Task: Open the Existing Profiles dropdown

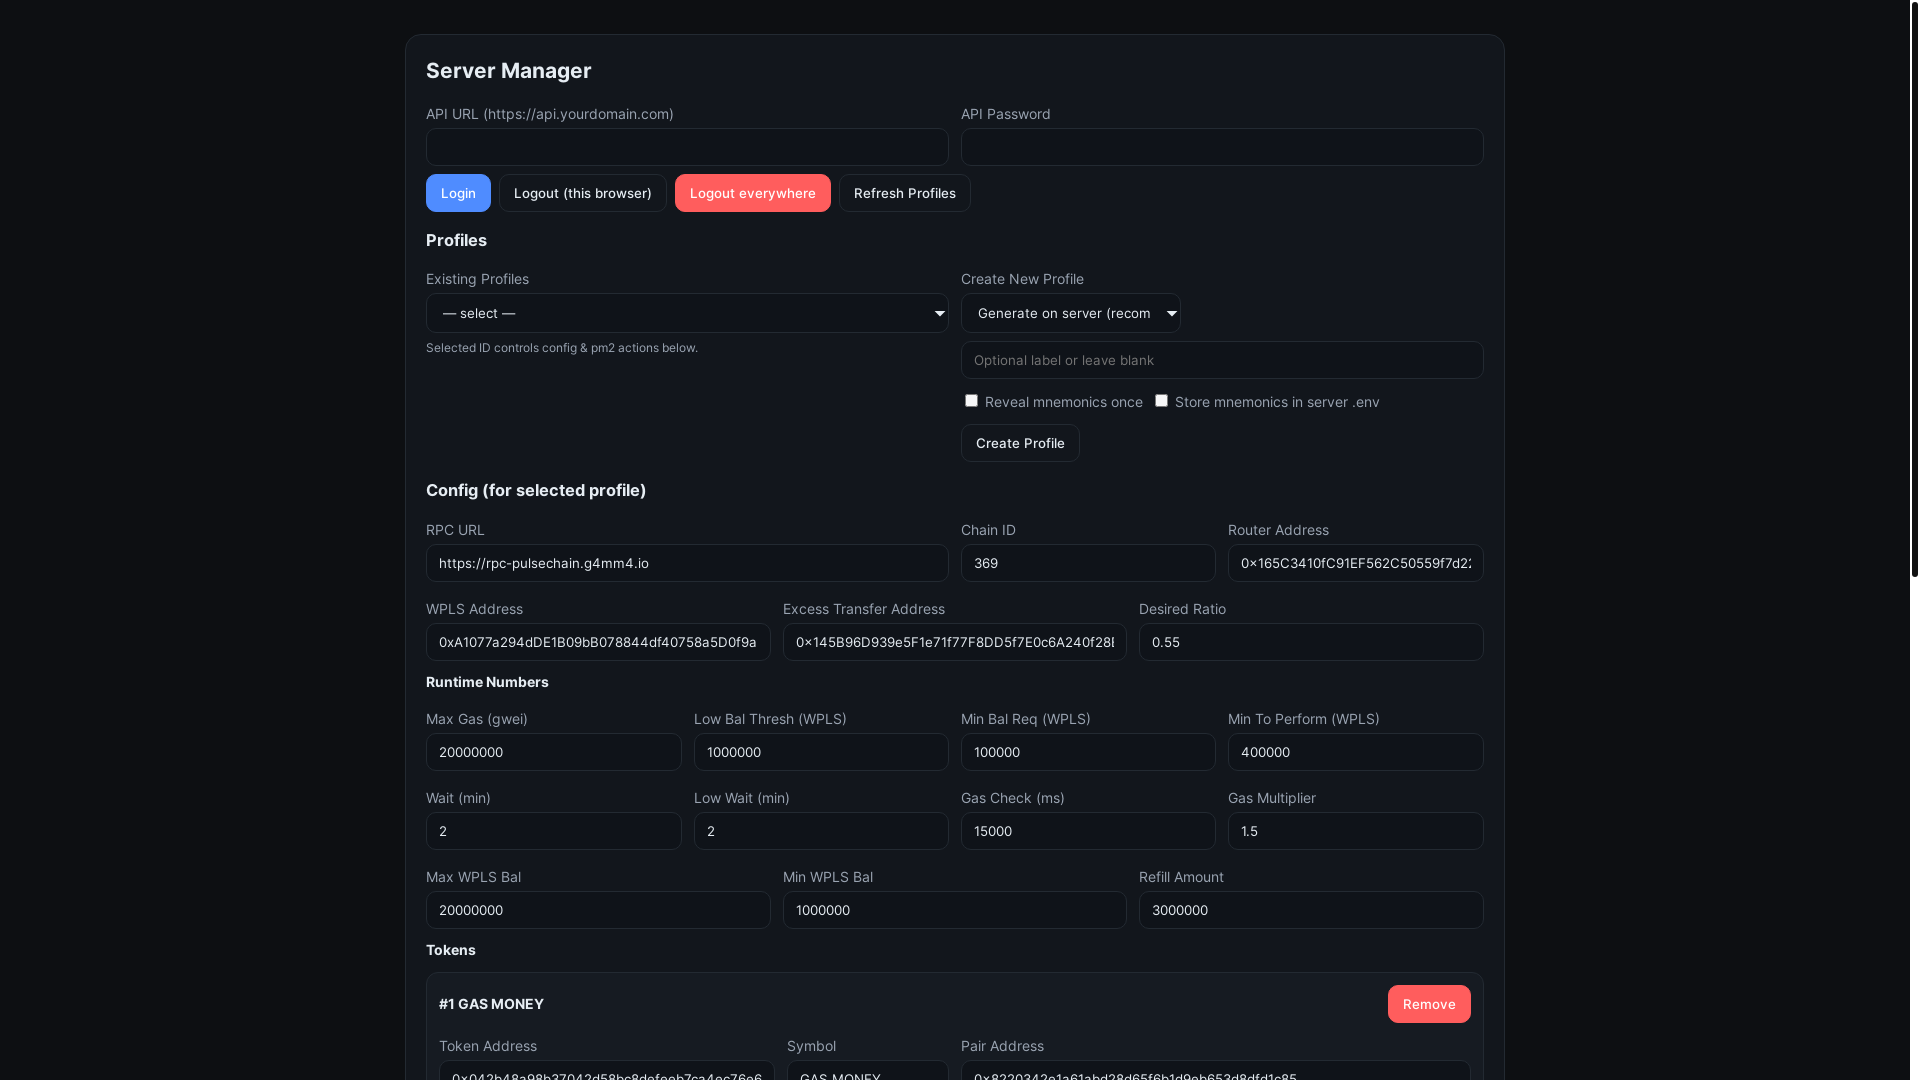Action: pyautogui.click(x=687, y=313)
